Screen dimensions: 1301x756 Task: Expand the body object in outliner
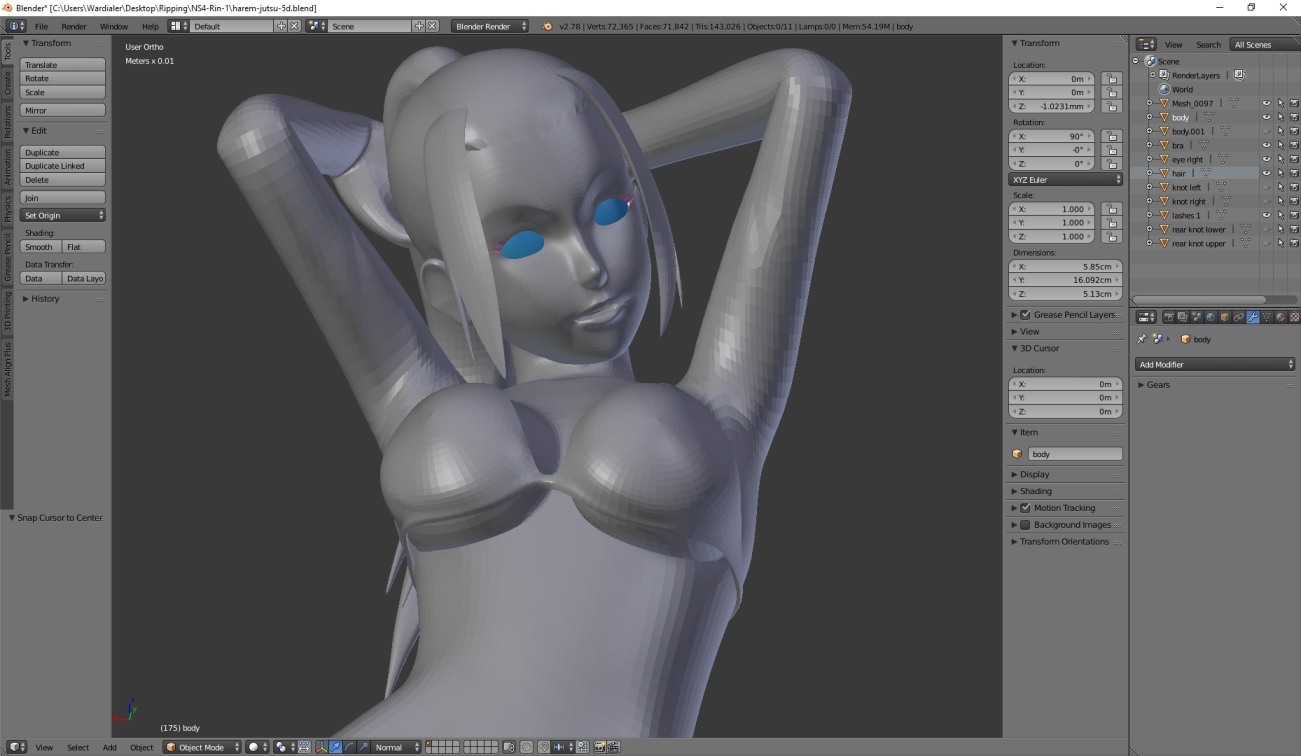pyautogui.click(x=1150, y=117)
